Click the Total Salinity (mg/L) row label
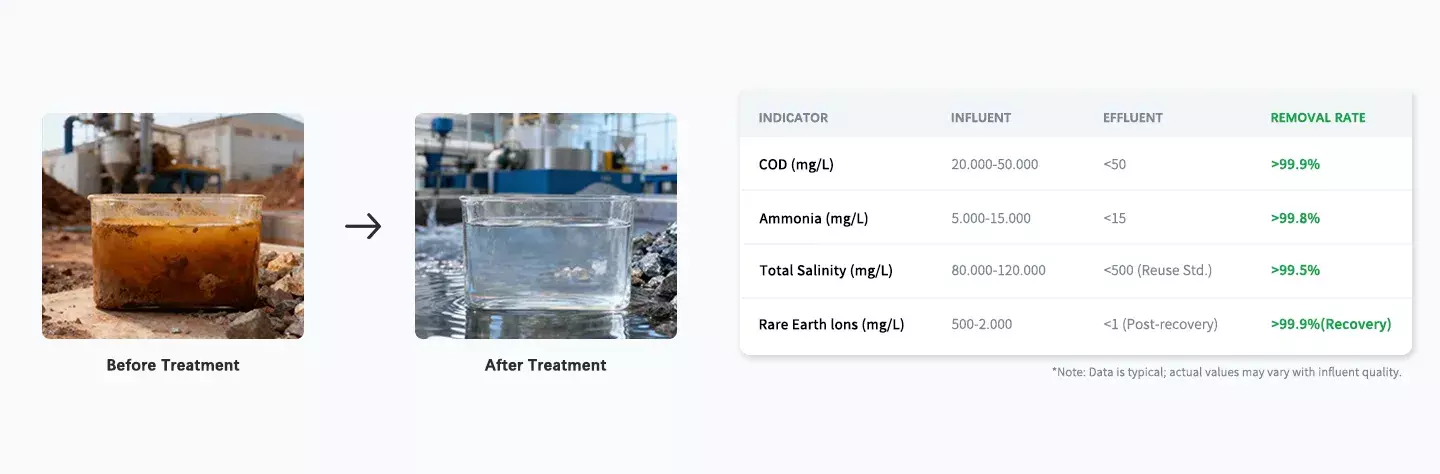Image resolution: width=1440 pixels, height=474 pixels. pyautogui.click(x=826, y=271)
